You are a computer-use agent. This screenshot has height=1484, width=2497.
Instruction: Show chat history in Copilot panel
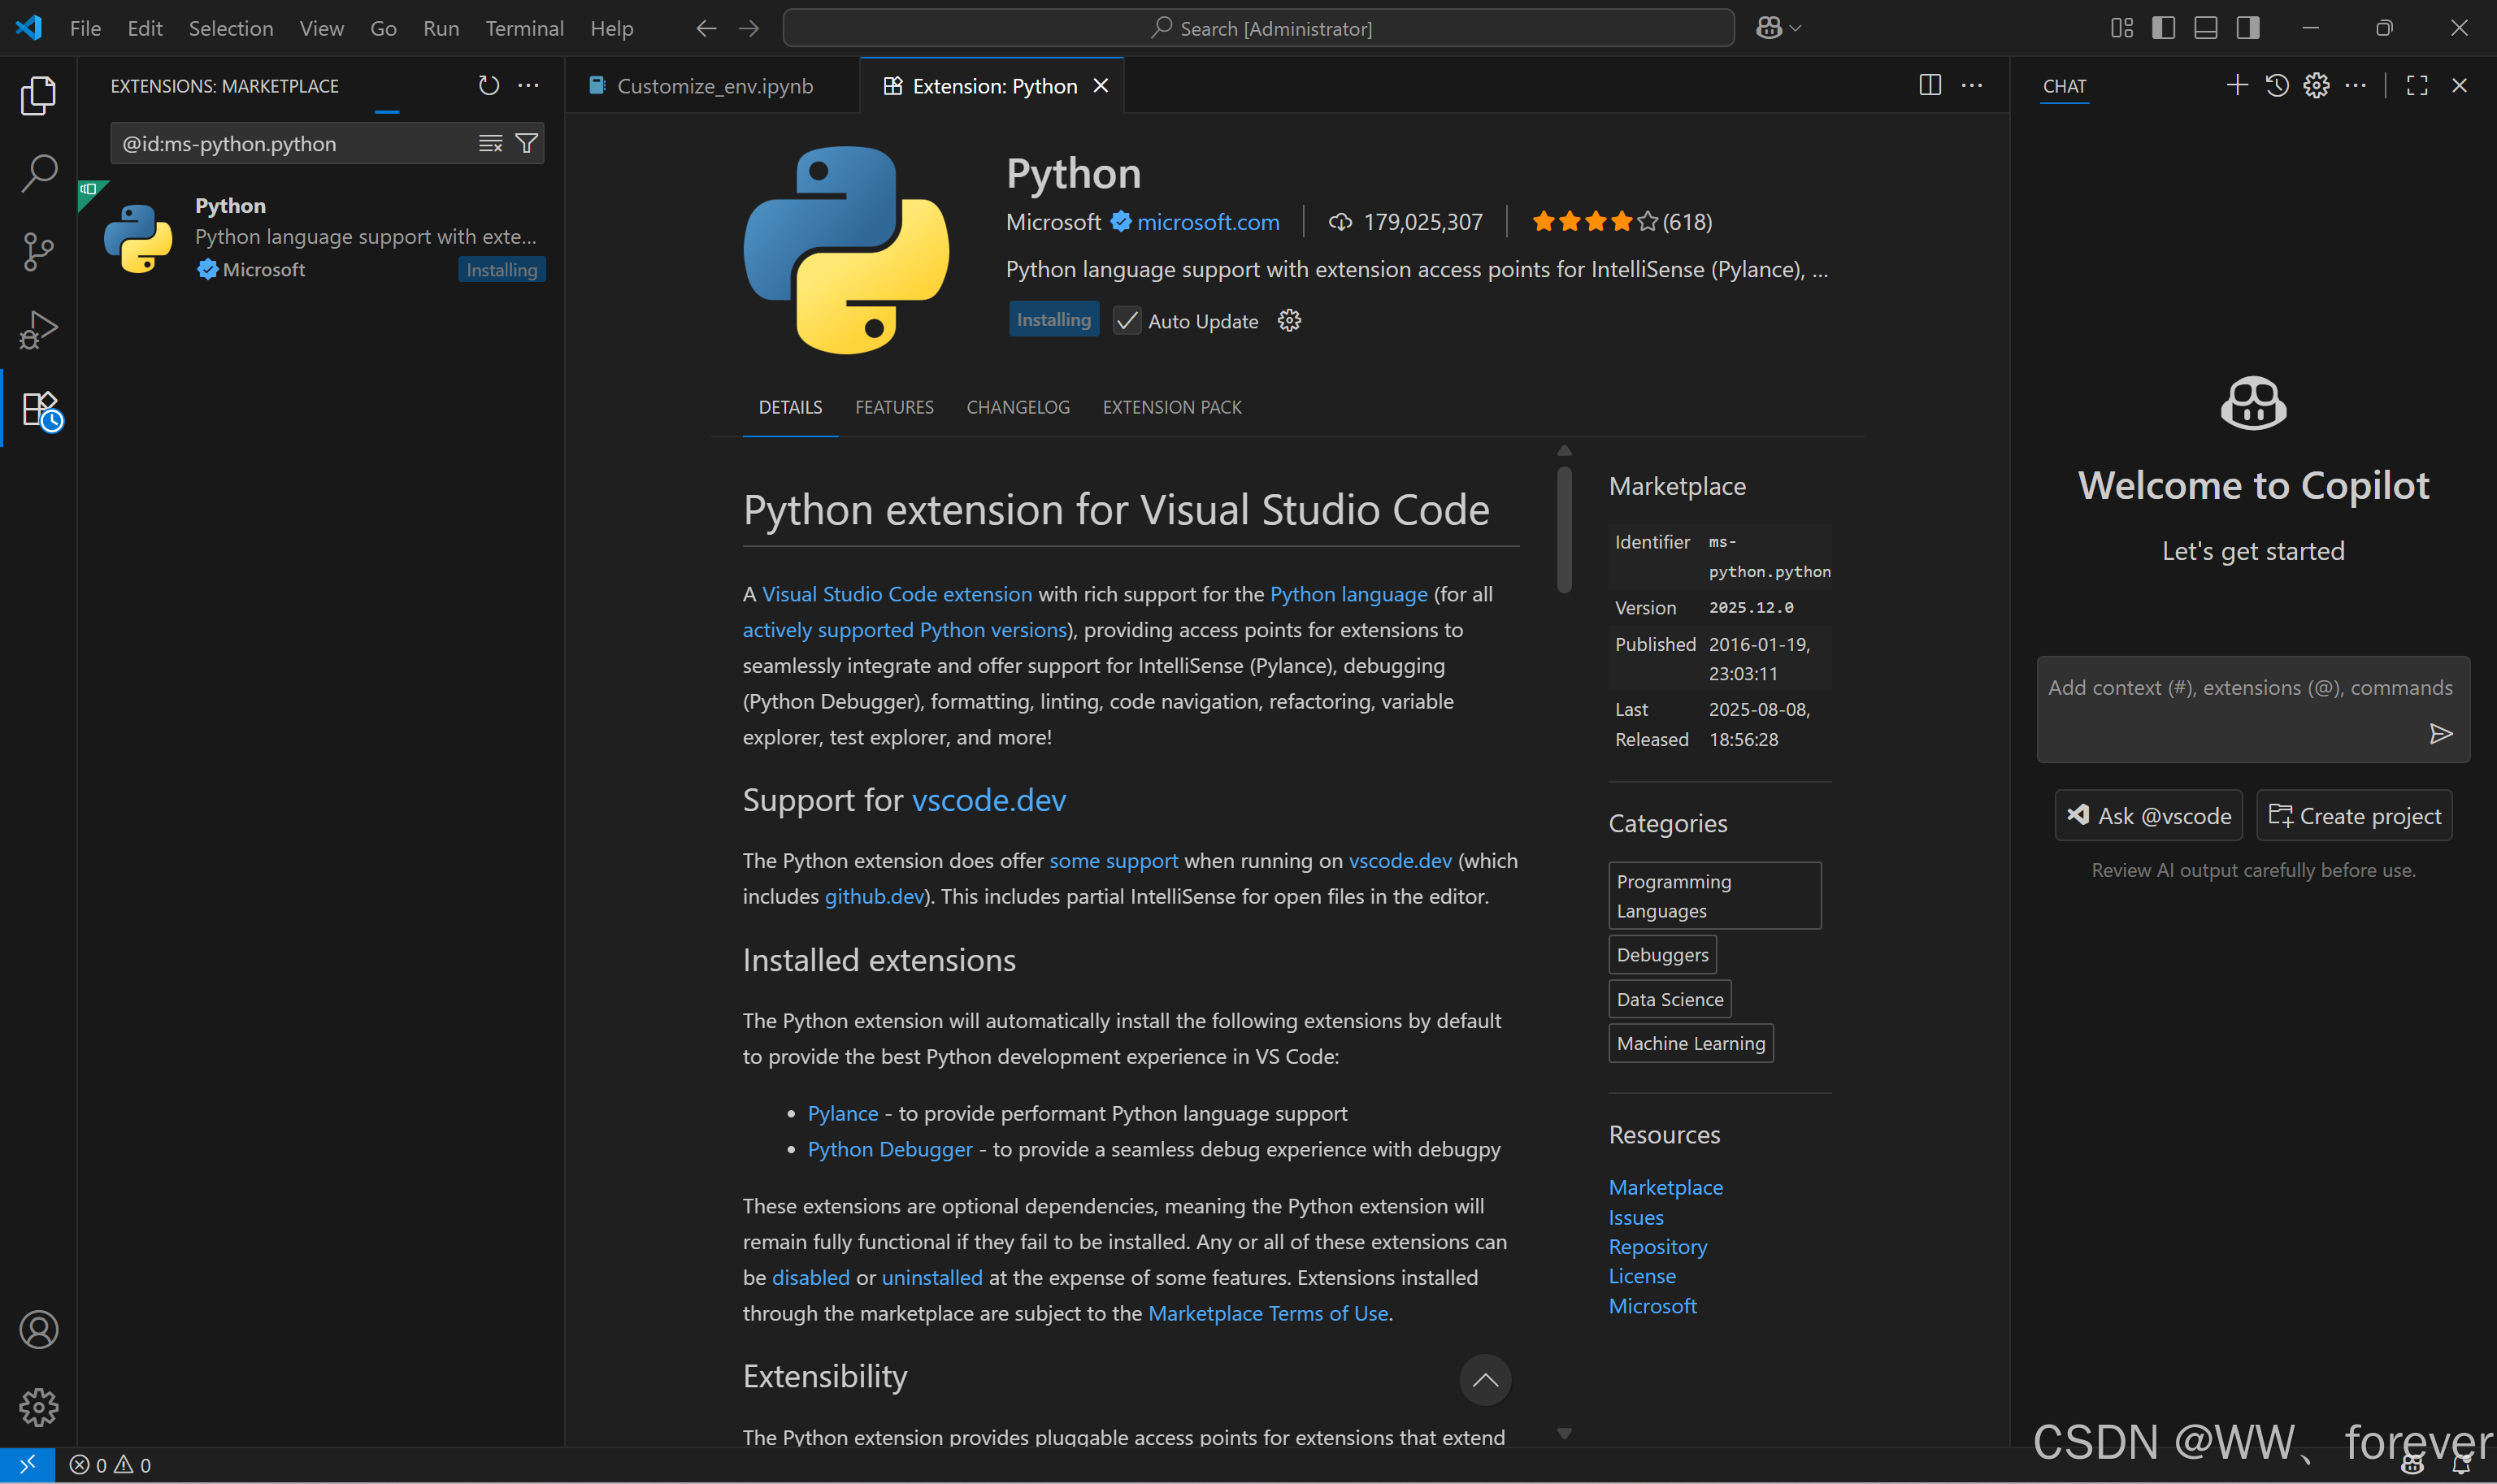2277,86
